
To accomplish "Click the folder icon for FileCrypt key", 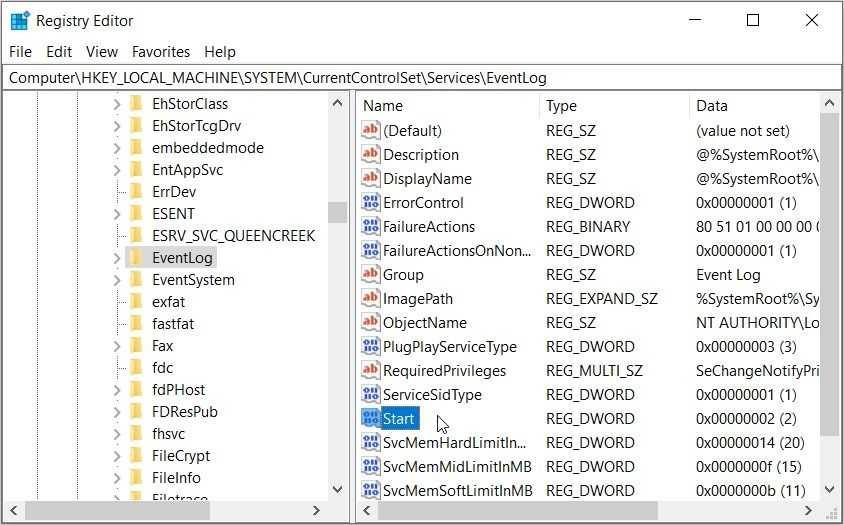I will (x=137, y=456).
